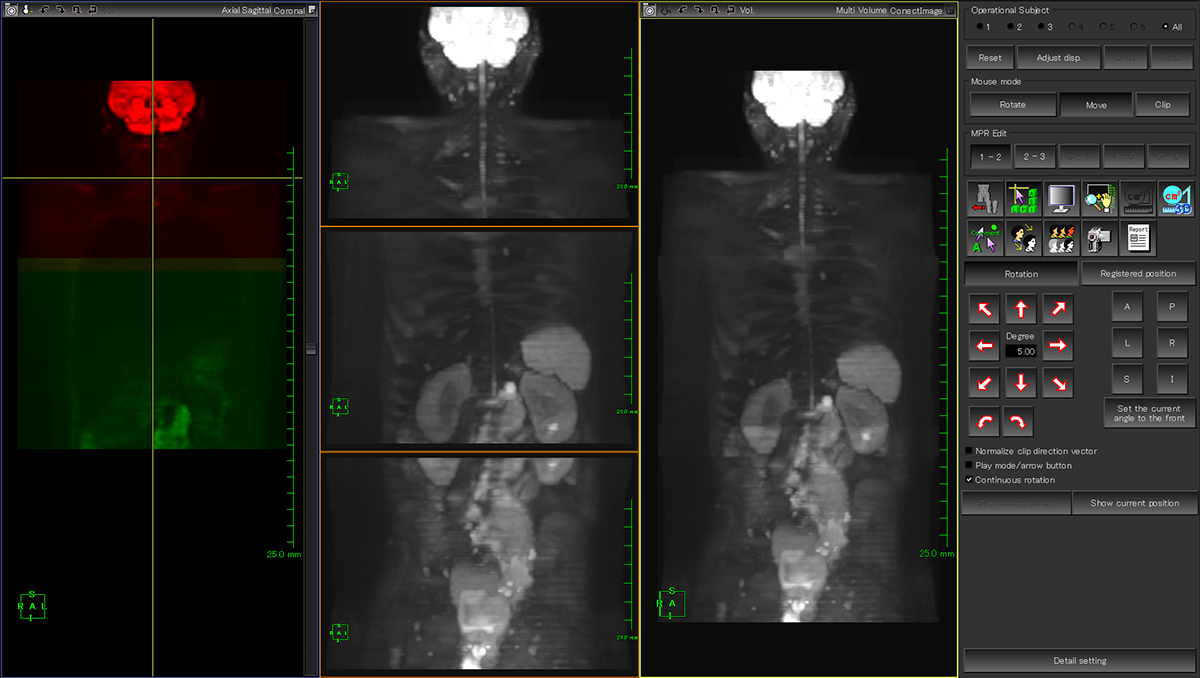Viewport: 1200px width, 678px height.
Task: Click the Adjust disp. button
Action: click(x=1058, y=58)
